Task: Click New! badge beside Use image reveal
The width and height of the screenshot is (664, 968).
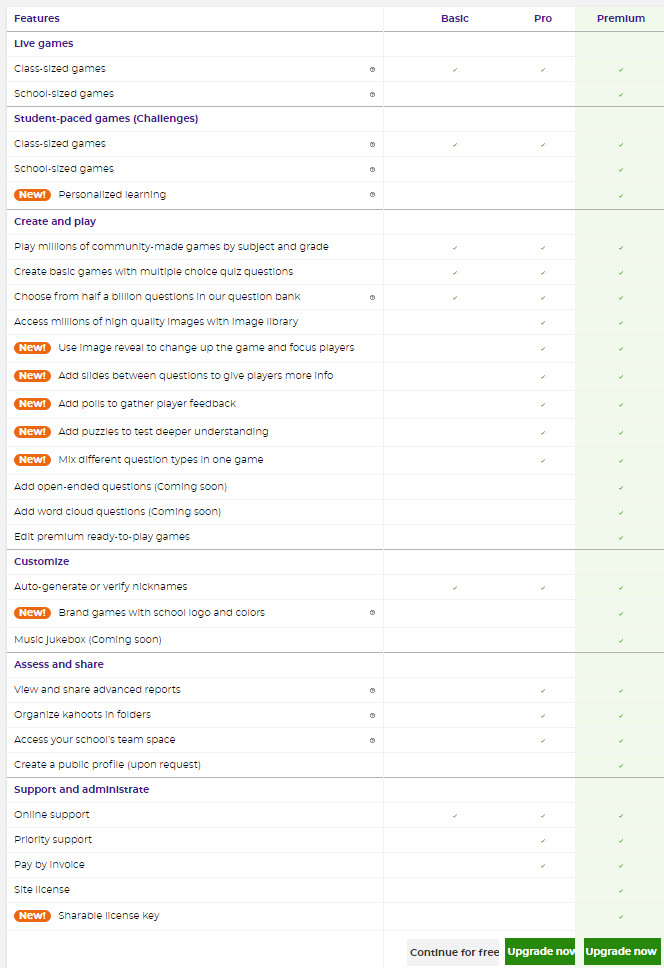Action: [32, 348]
